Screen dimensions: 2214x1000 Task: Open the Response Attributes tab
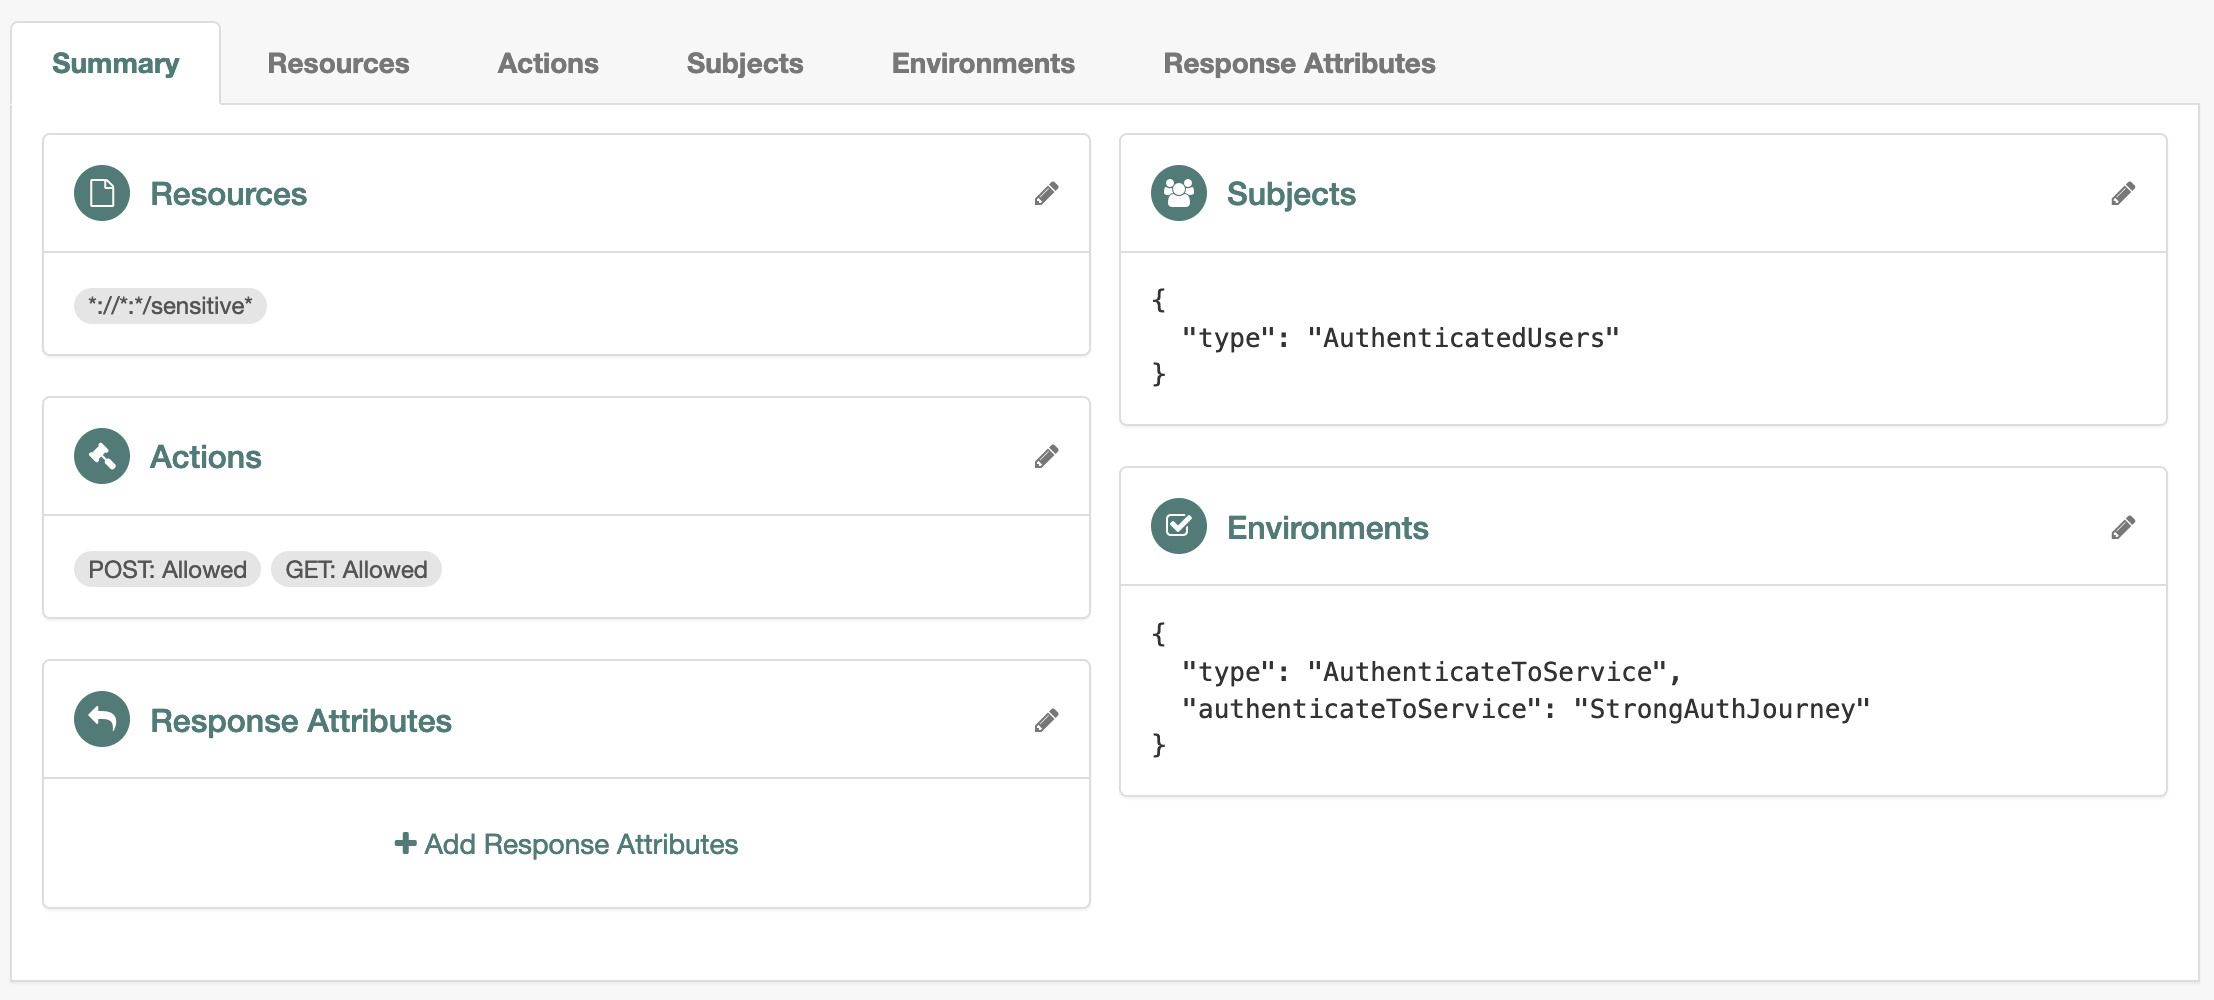[x=1299, y=64]
